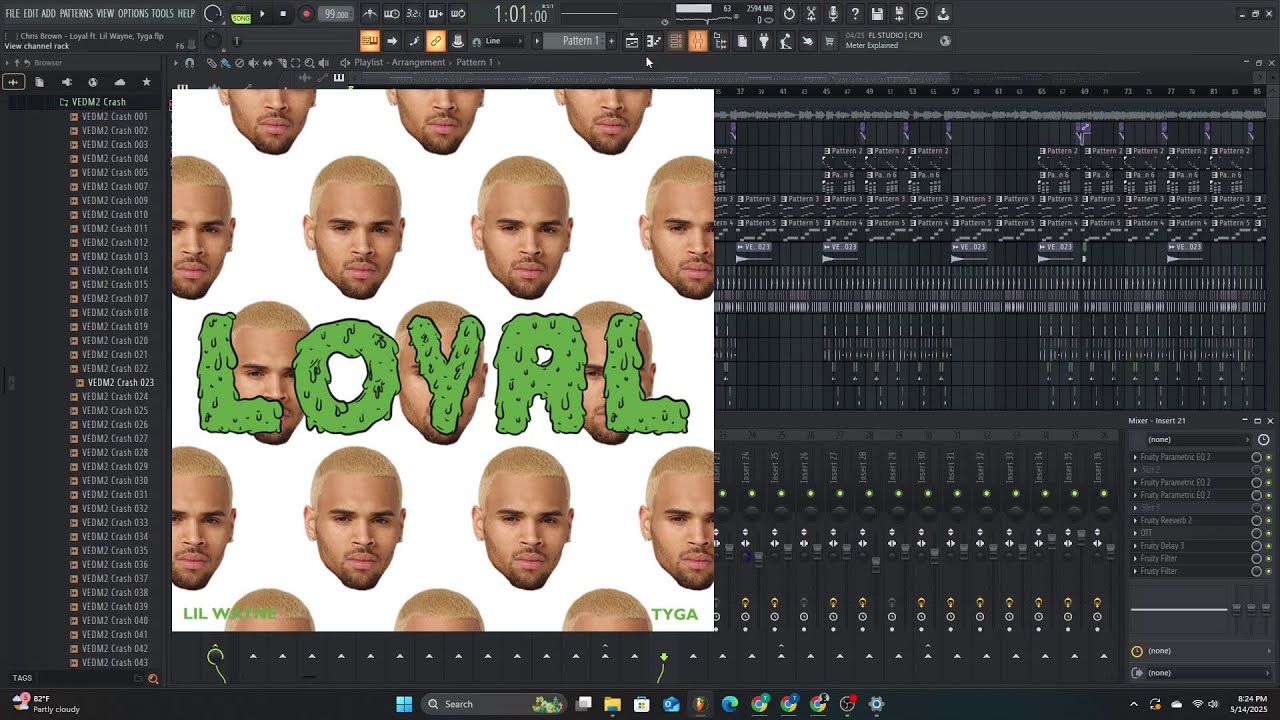Viewport: 1280px width, 720px height.
Task: Open the Channel rack view icon
Action: 675,41
